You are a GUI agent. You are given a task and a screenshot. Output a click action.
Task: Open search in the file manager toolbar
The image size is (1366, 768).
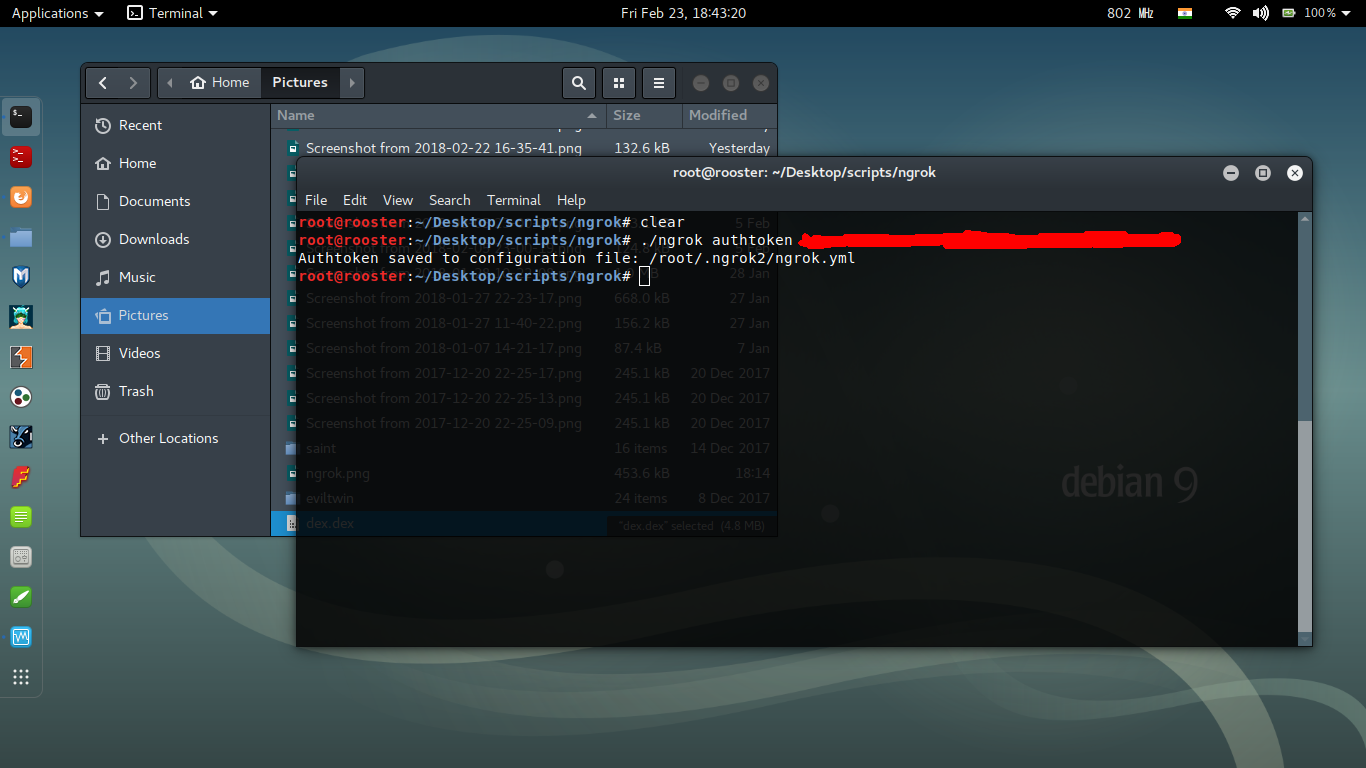579,83
